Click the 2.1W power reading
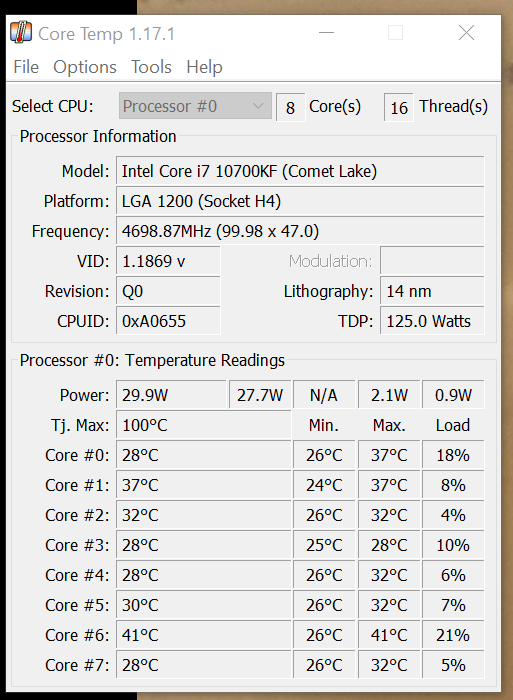The width and height of the screenshot is (513, 700). point(389,395)
